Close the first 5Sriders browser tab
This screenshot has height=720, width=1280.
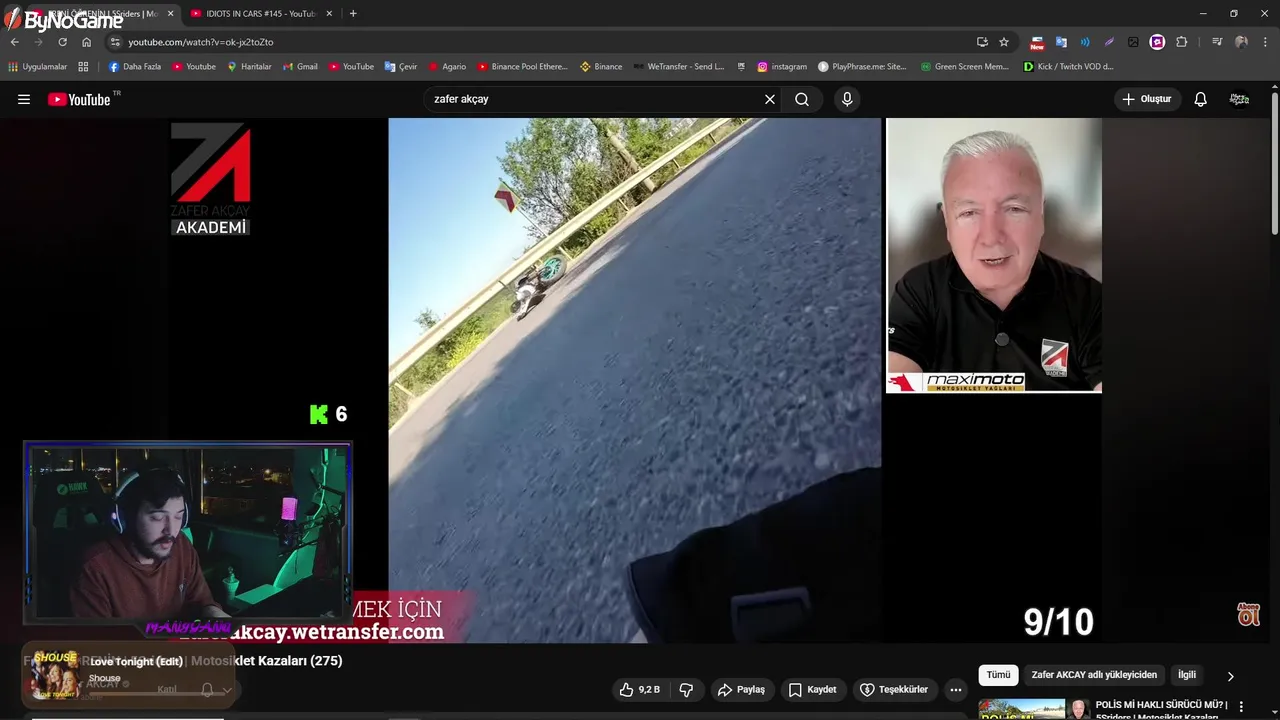coord(170,13)
